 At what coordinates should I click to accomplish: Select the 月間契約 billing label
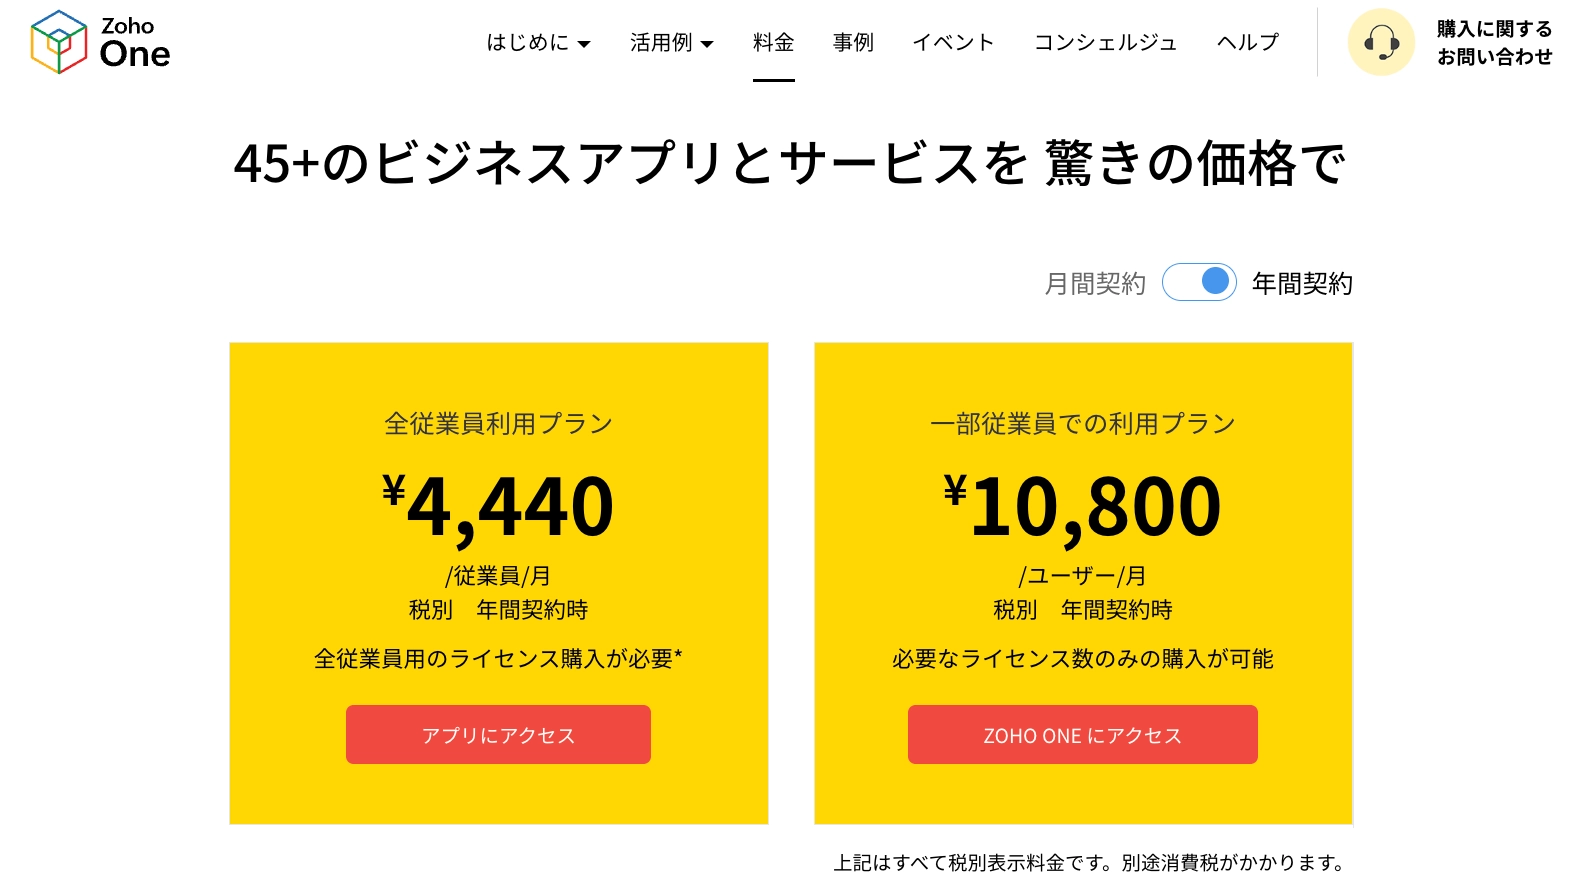pos(1094,284)
